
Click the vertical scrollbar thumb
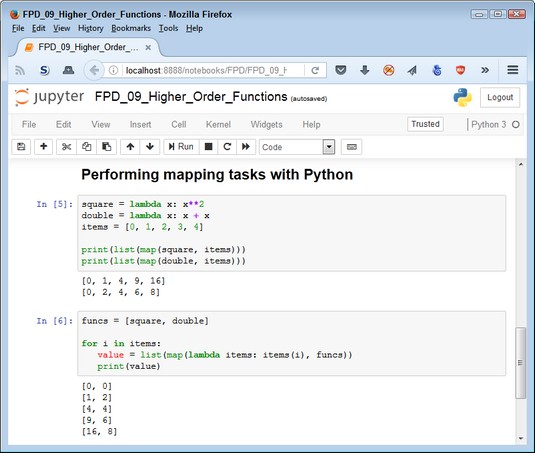[520, 363]
